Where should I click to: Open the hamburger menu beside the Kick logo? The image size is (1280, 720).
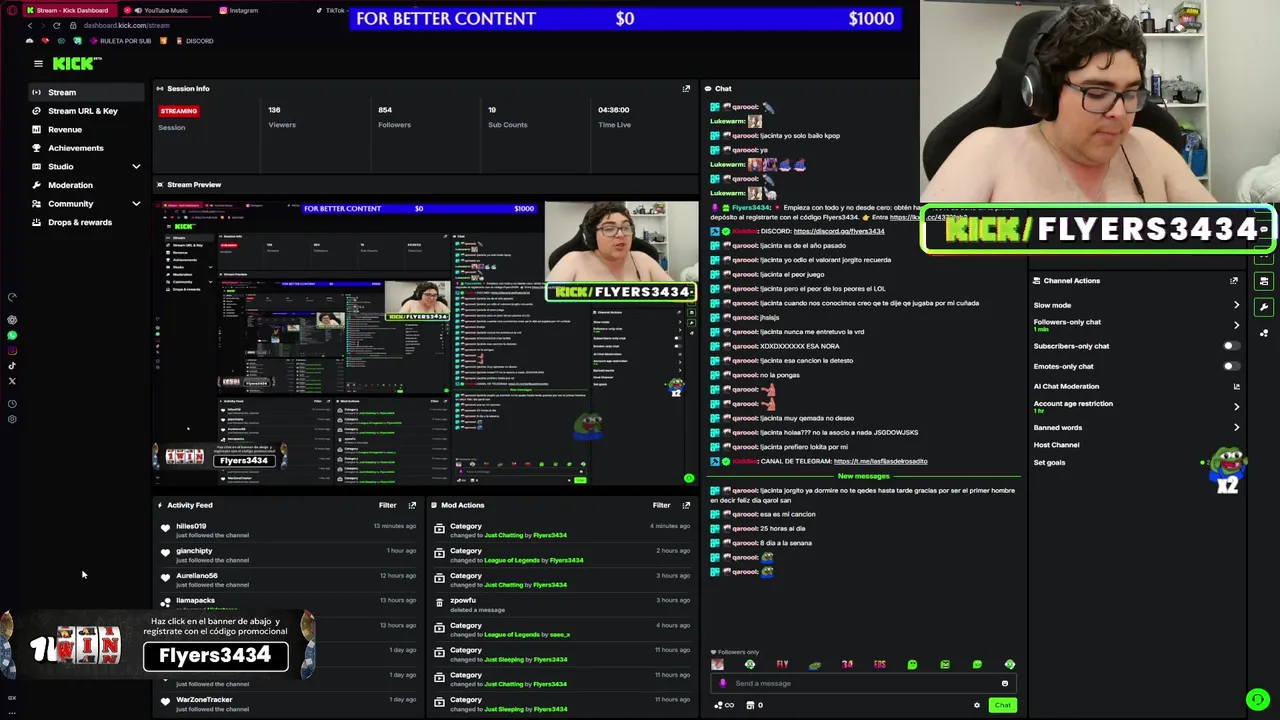pos(38,63)
